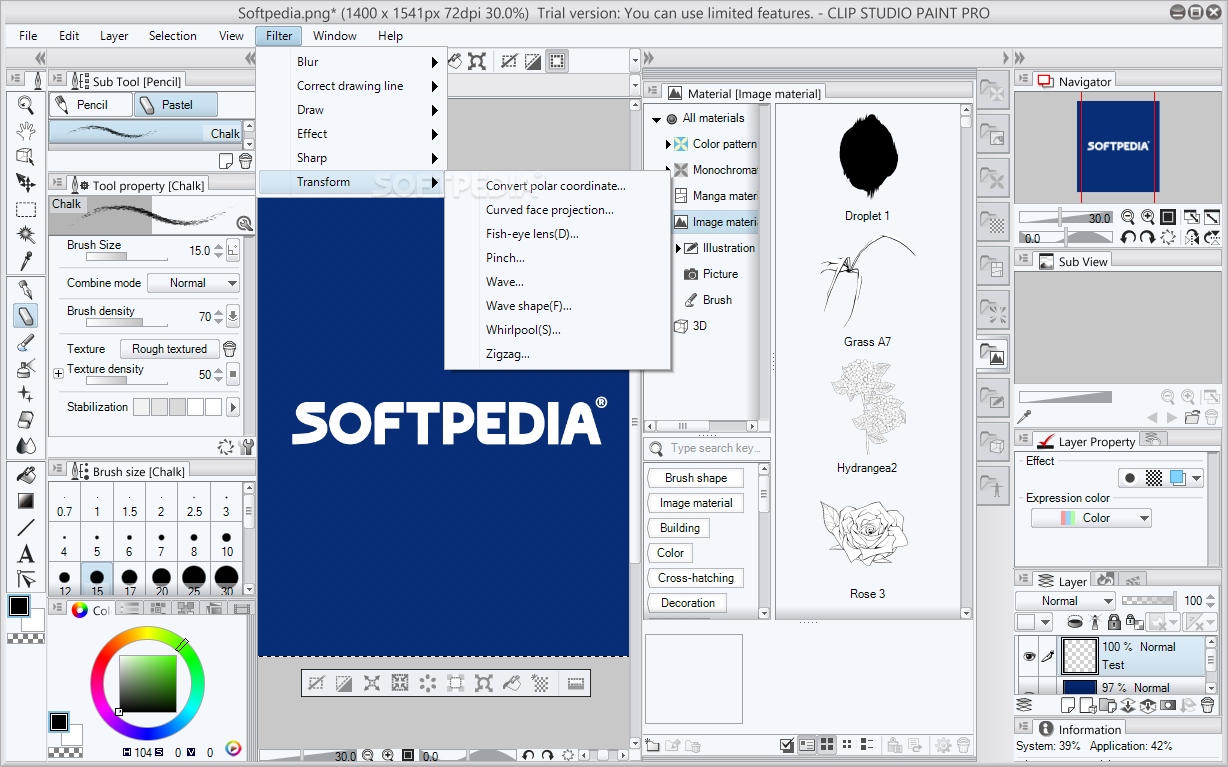Click Cross-hatching tag button
Viewport: 1228px width, 767px height.
point(696,578)
